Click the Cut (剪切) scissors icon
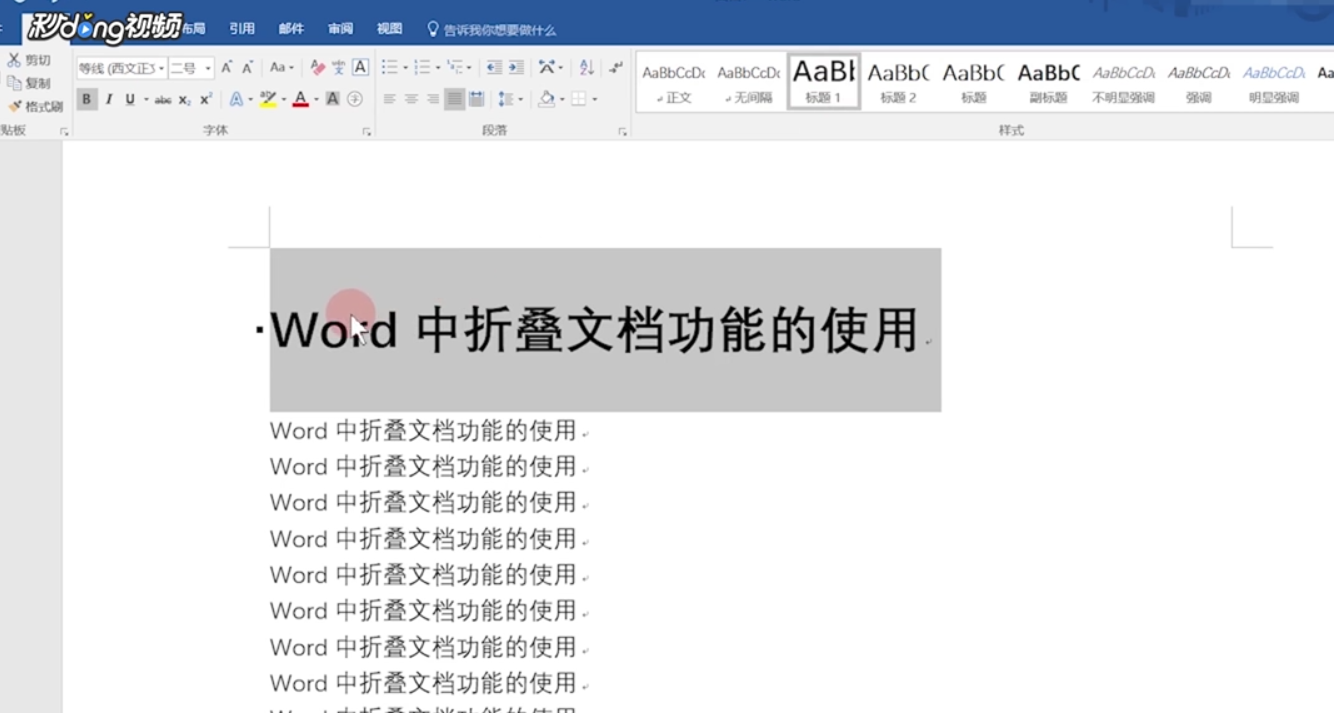 coord(14,60)
